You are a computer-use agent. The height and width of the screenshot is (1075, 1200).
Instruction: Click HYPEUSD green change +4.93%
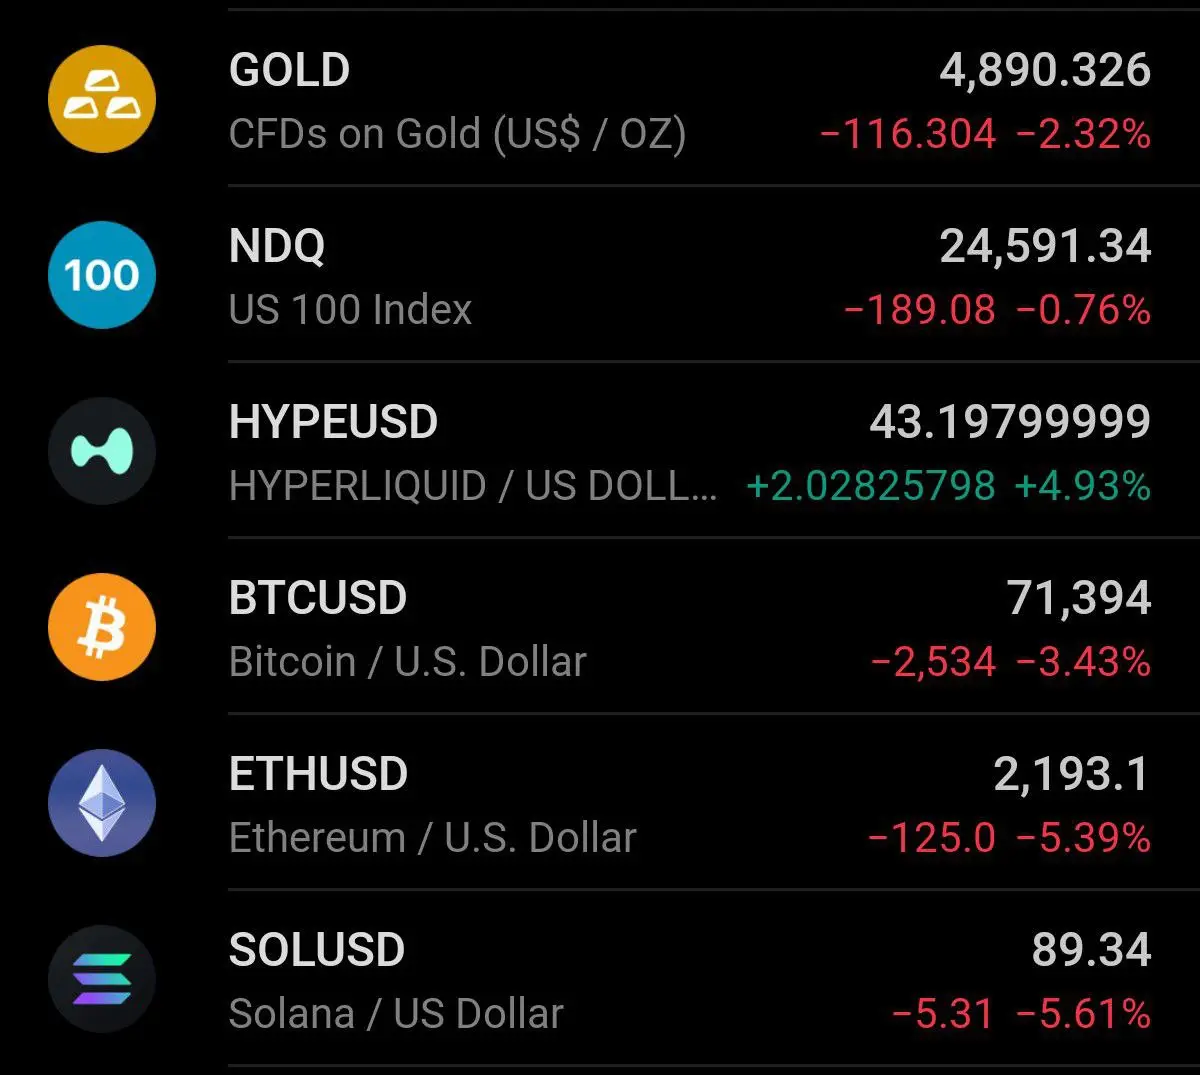point(1083,486)
